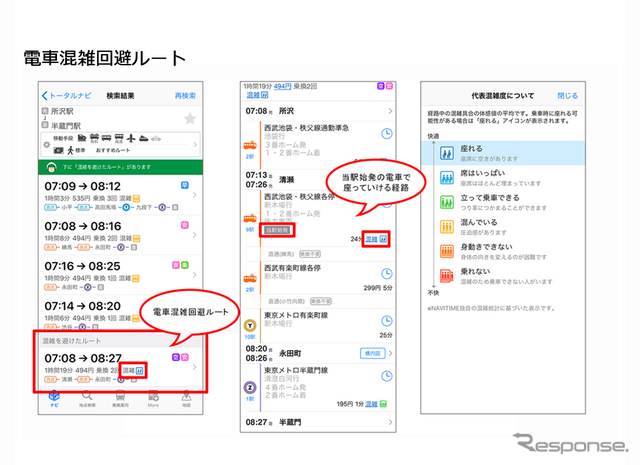Select the 07:09 → 08:12 route
The width and height of the screenshot is (640, 465).
pos(120,196)
